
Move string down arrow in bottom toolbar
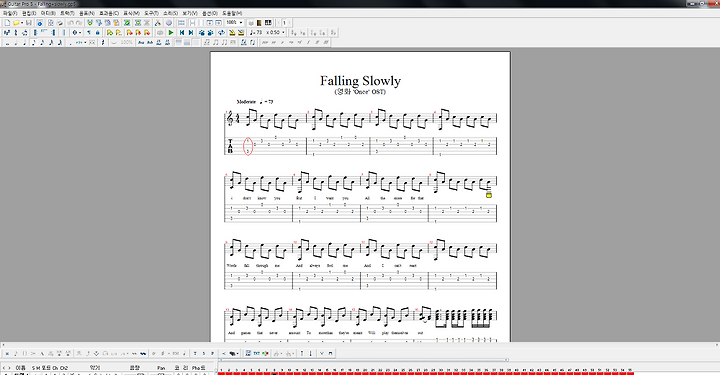(x=310, y=353)
